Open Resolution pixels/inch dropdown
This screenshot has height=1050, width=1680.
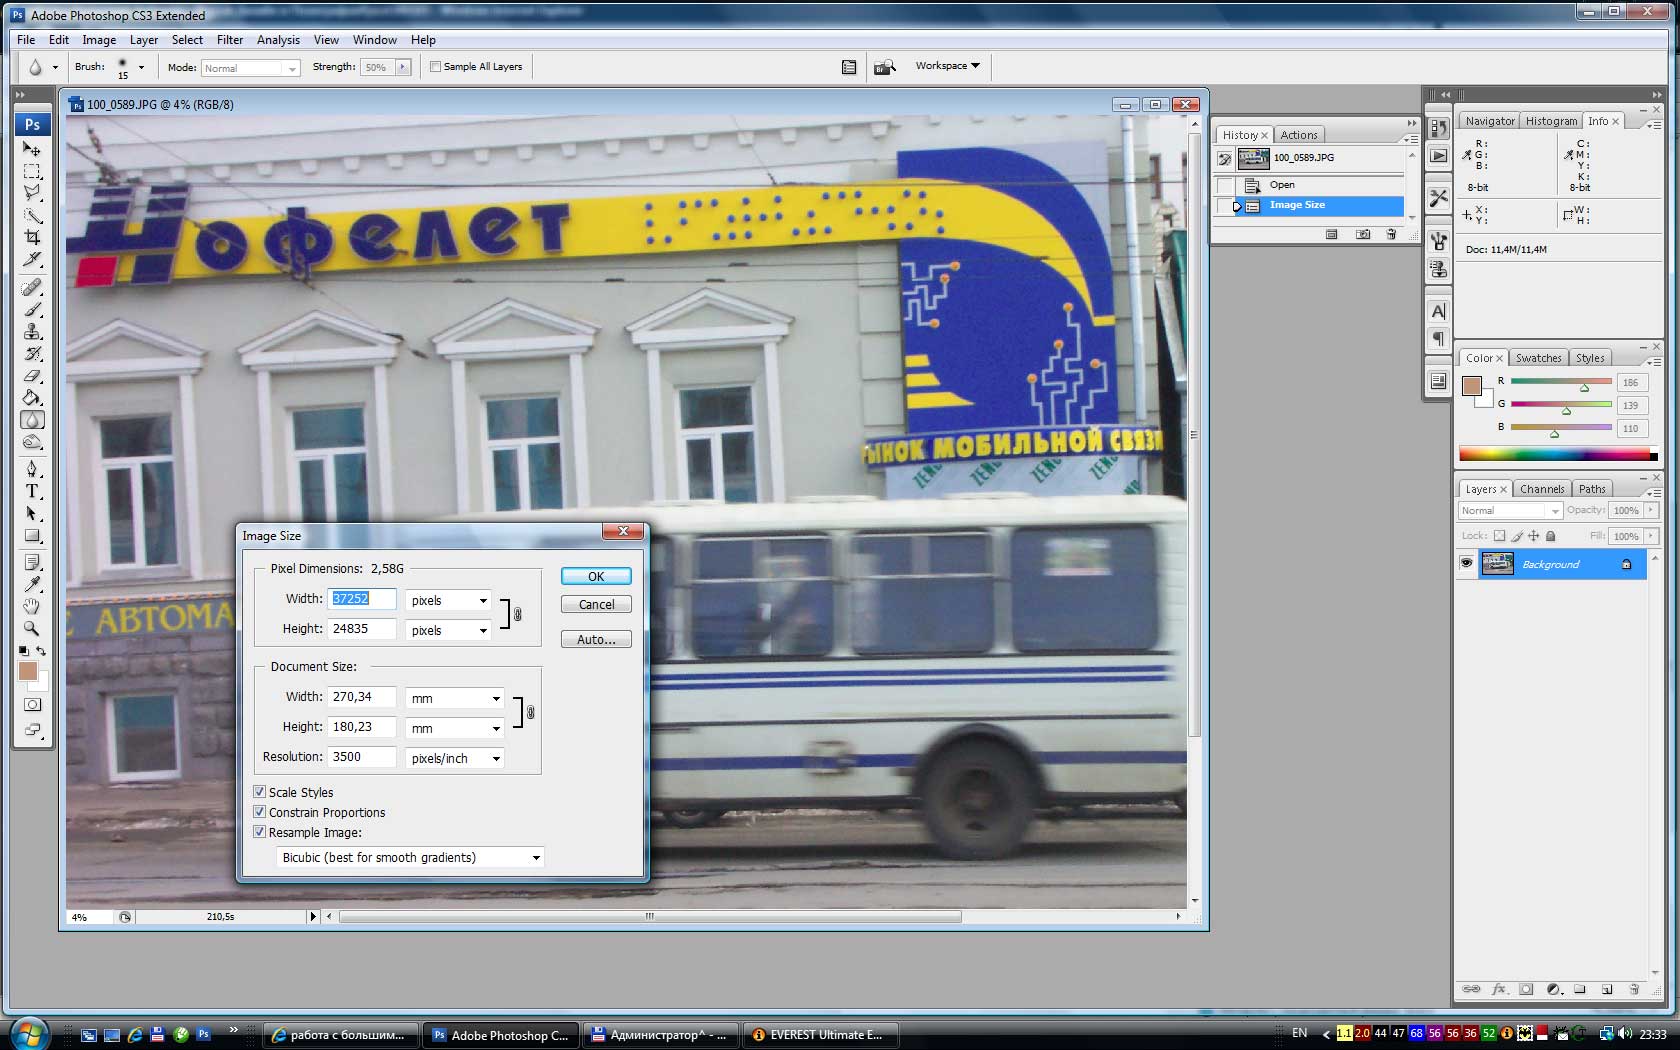pyautogui.click(x=454, y=758)
